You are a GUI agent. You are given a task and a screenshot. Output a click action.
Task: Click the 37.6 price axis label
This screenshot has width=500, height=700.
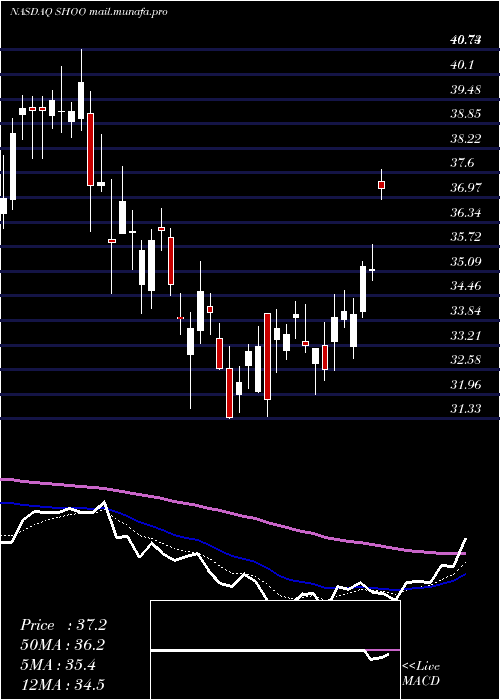pyautogui.click(x=462, y=163)
